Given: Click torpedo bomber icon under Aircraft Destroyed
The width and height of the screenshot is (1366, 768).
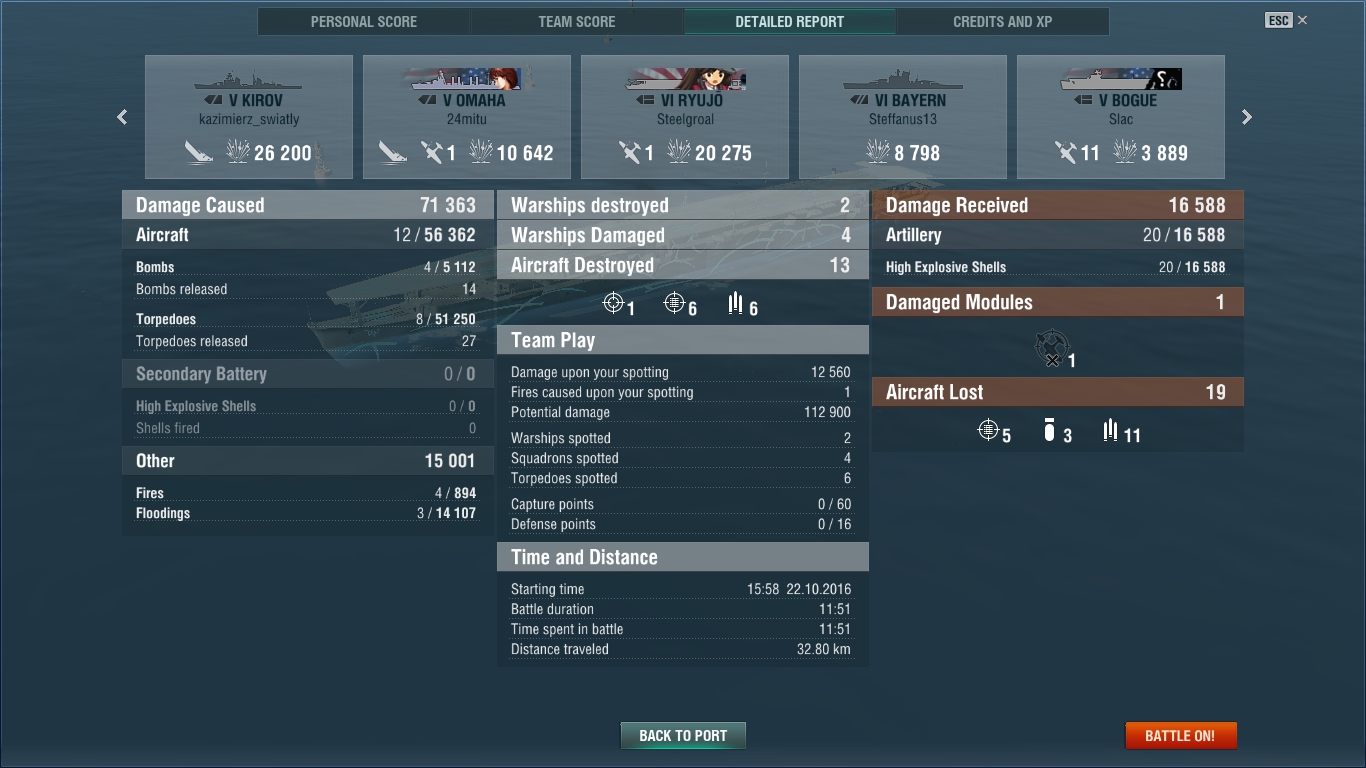Looking at the screenshot, I should point(736,303).
